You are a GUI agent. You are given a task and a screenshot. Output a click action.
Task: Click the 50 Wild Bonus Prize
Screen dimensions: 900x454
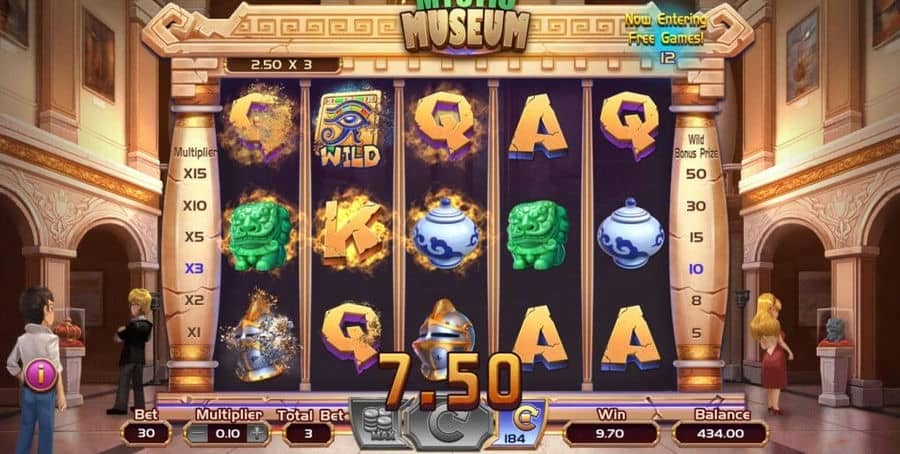tap(696, 174)
